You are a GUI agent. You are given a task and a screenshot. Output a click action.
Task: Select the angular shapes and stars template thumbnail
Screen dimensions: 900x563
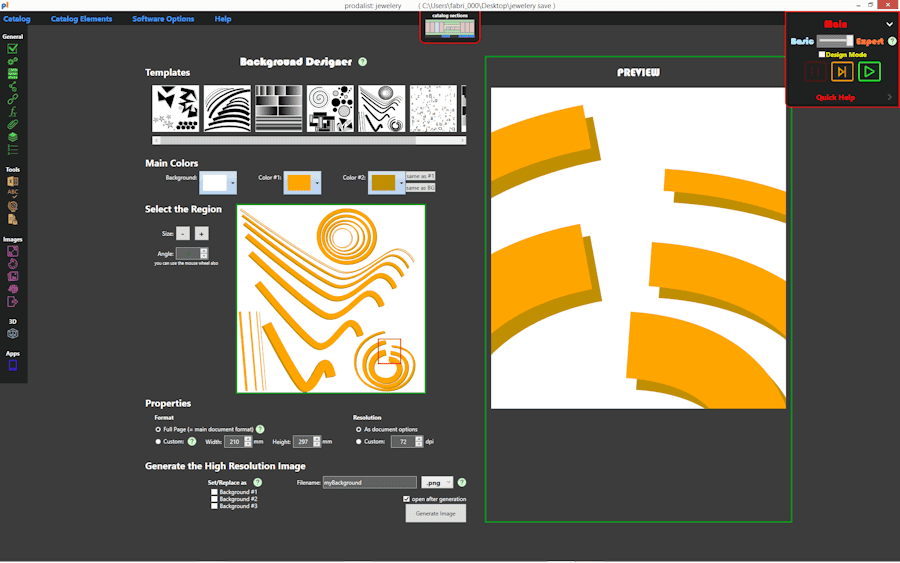(176, 108)
